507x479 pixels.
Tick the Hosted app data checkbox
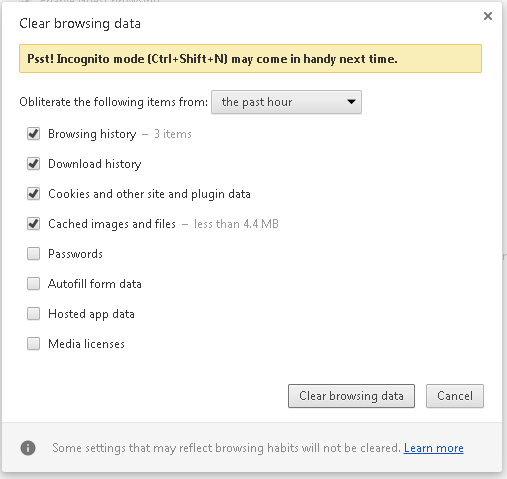pos(33,314)
